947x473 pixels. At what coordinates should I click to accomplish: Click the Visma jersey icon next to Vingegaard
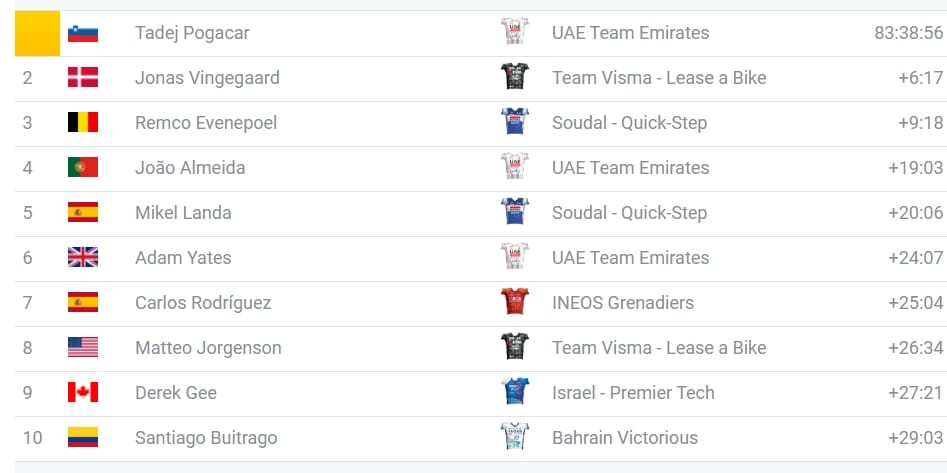click(514, 77)
